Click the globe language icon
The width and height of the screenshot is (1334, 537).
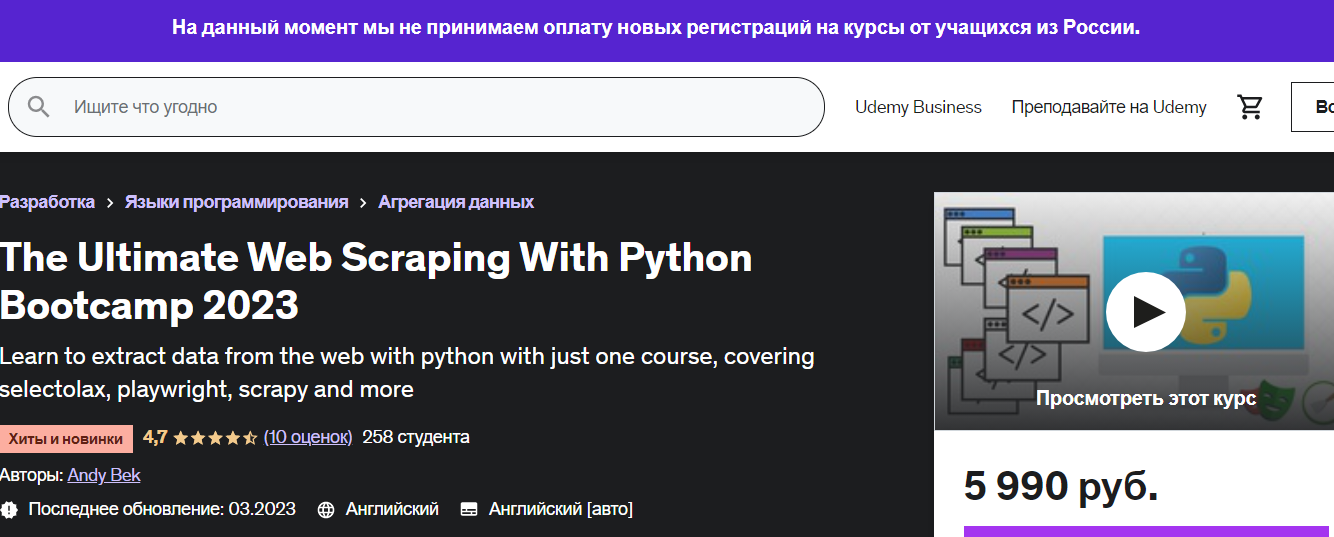(326, 510)
